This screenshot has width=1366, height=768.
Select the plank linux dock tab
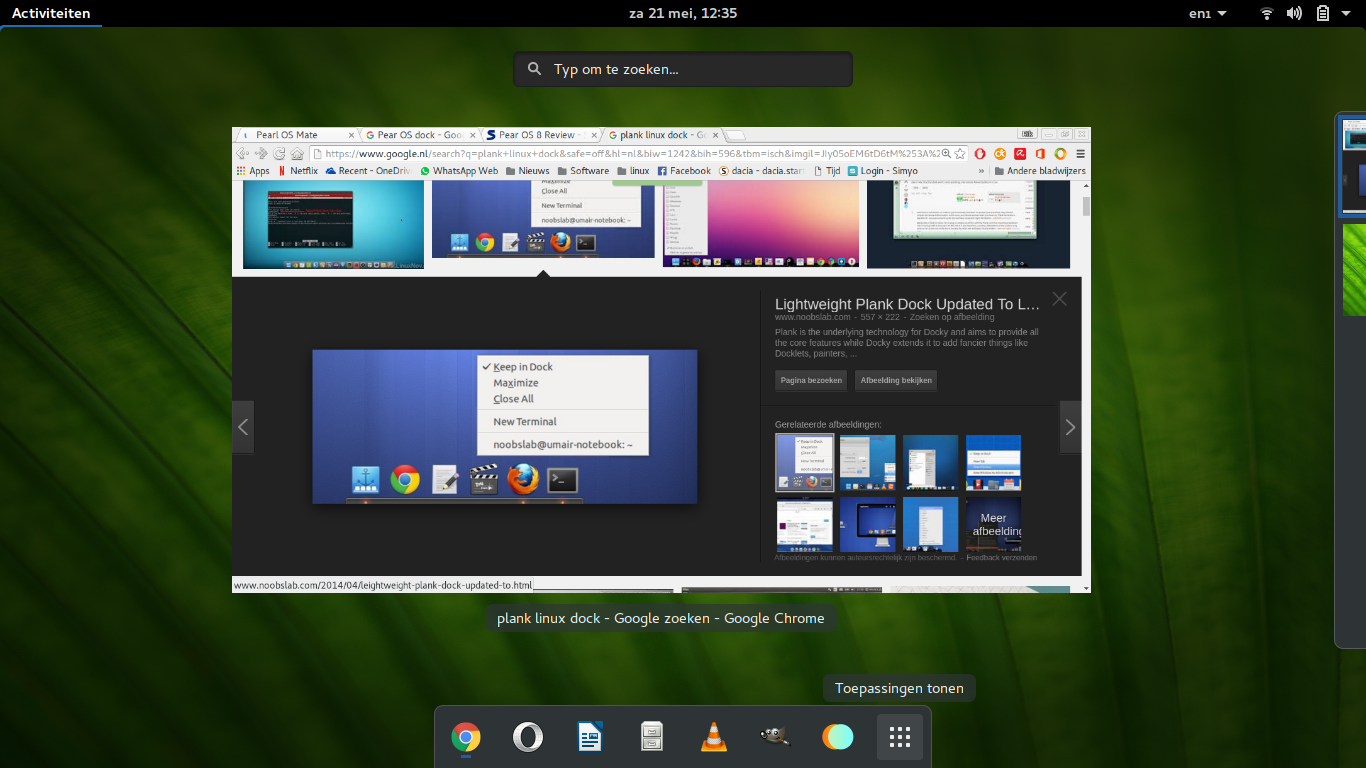point(664,135)
